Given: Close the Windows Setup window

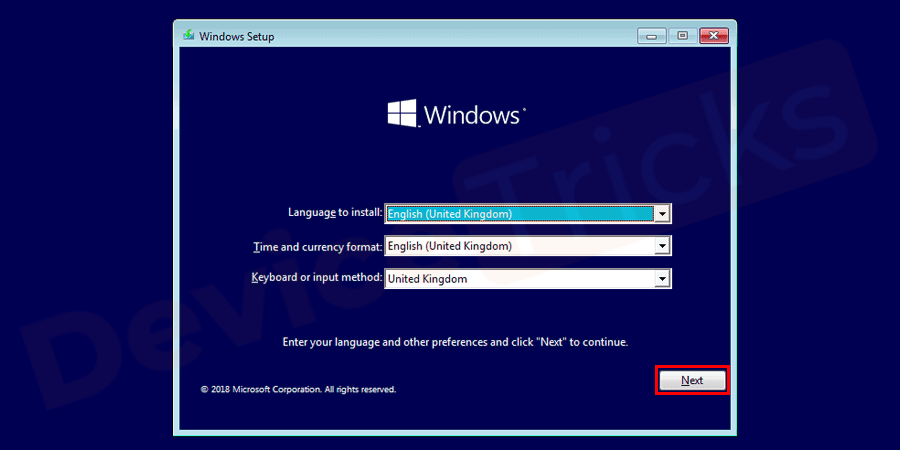Looking at the screenshot, I should tap(714, 36).
